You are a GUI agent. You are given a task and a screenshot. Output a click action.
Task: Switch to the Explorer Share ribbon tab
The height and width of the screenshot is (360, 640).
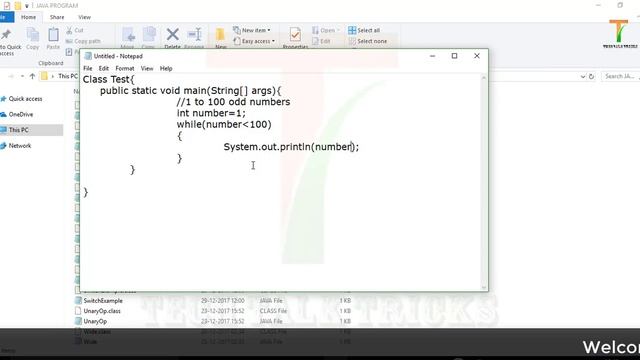click(57, 17)
